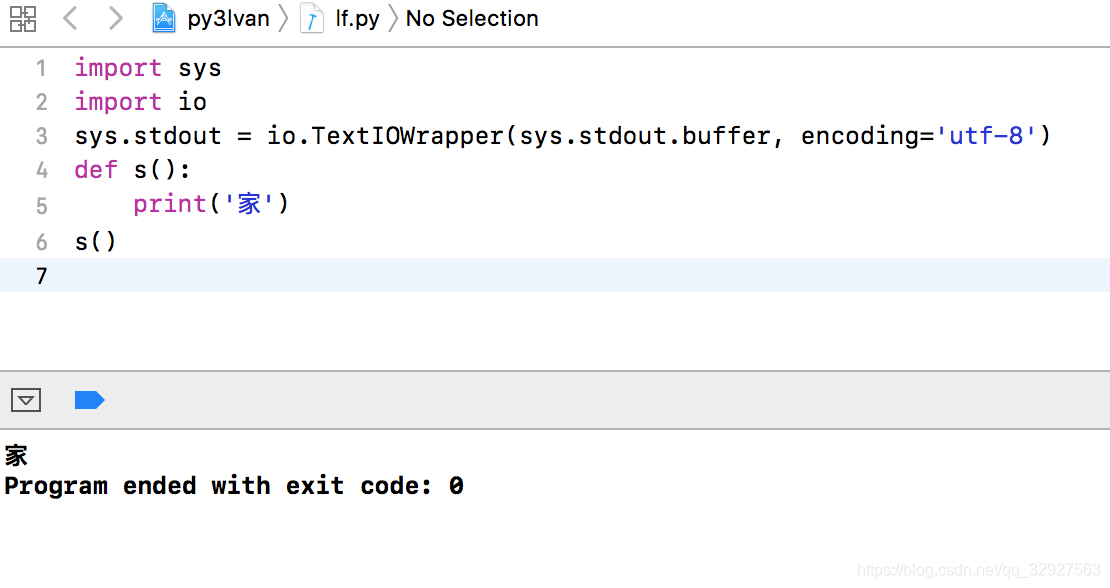Click the line 4 gutter number

(41, 171)
